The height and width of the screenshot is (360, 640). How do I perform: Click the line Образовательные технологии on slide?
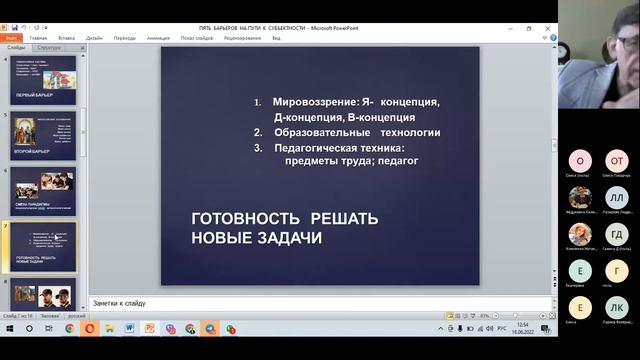click(357, 133)
